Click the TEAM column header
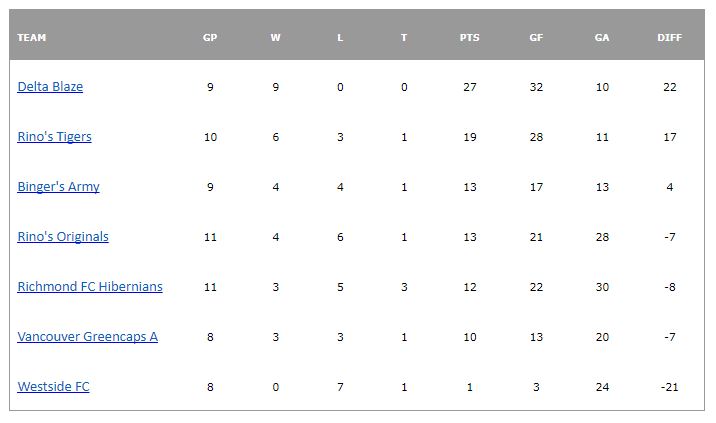 click(x=32, y=38)
